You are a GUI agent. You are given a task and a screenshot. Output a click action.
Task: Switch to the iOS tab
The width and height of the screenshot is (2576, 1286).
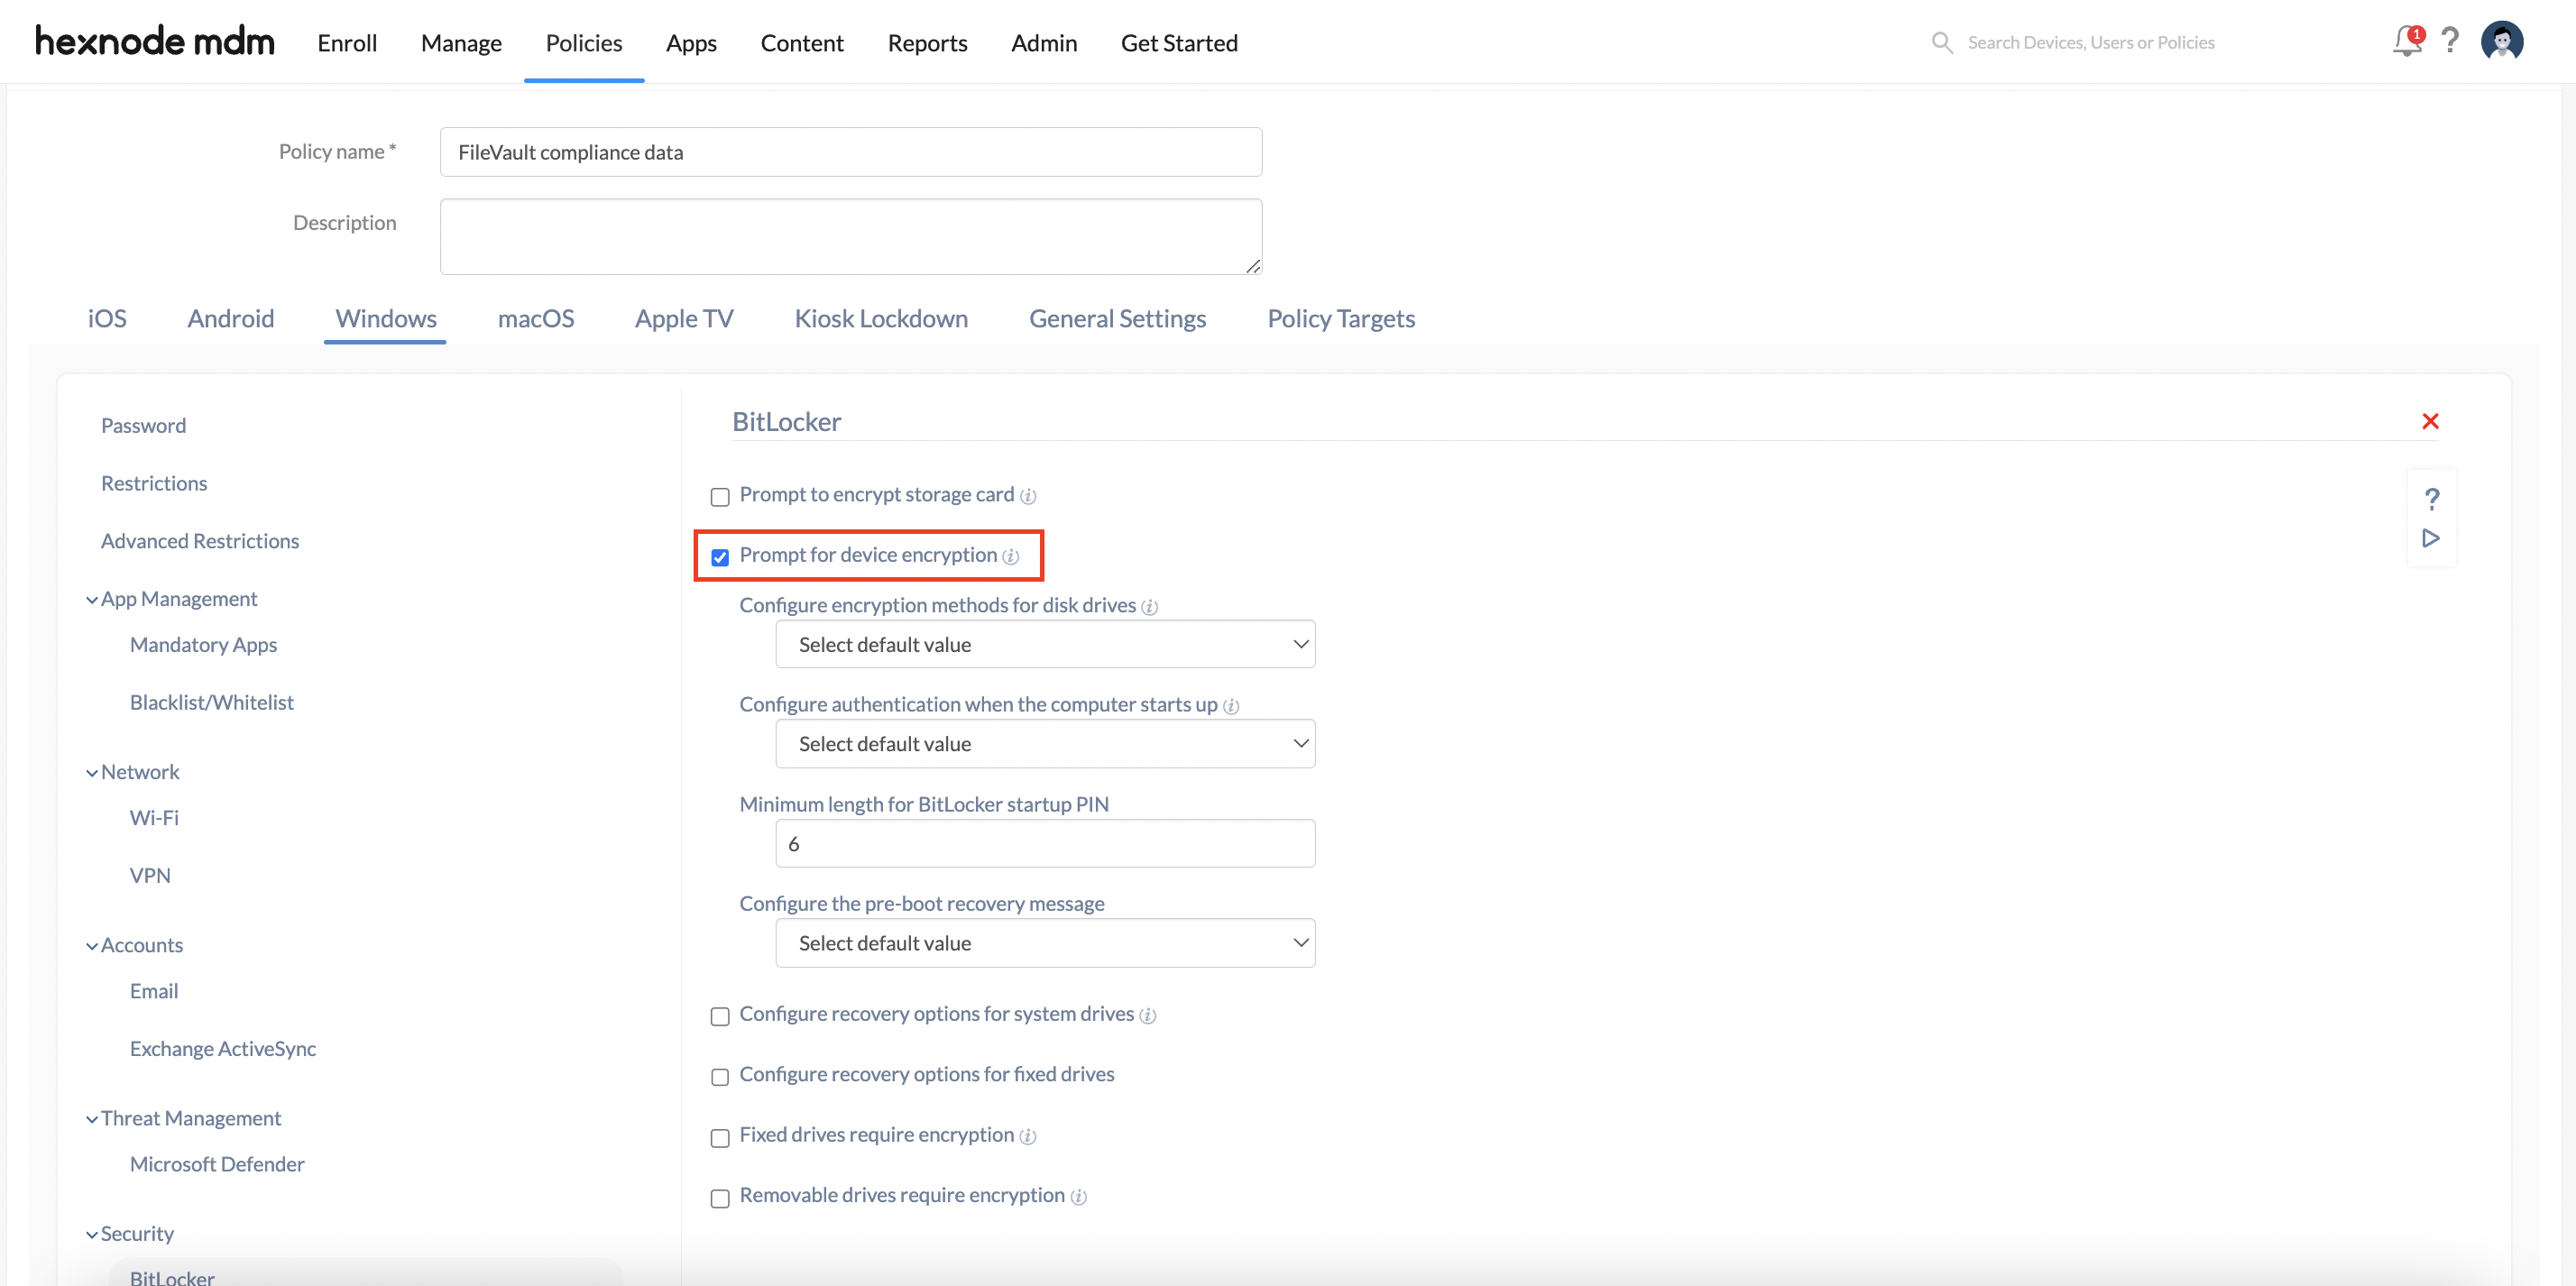(x=107, y=318)
